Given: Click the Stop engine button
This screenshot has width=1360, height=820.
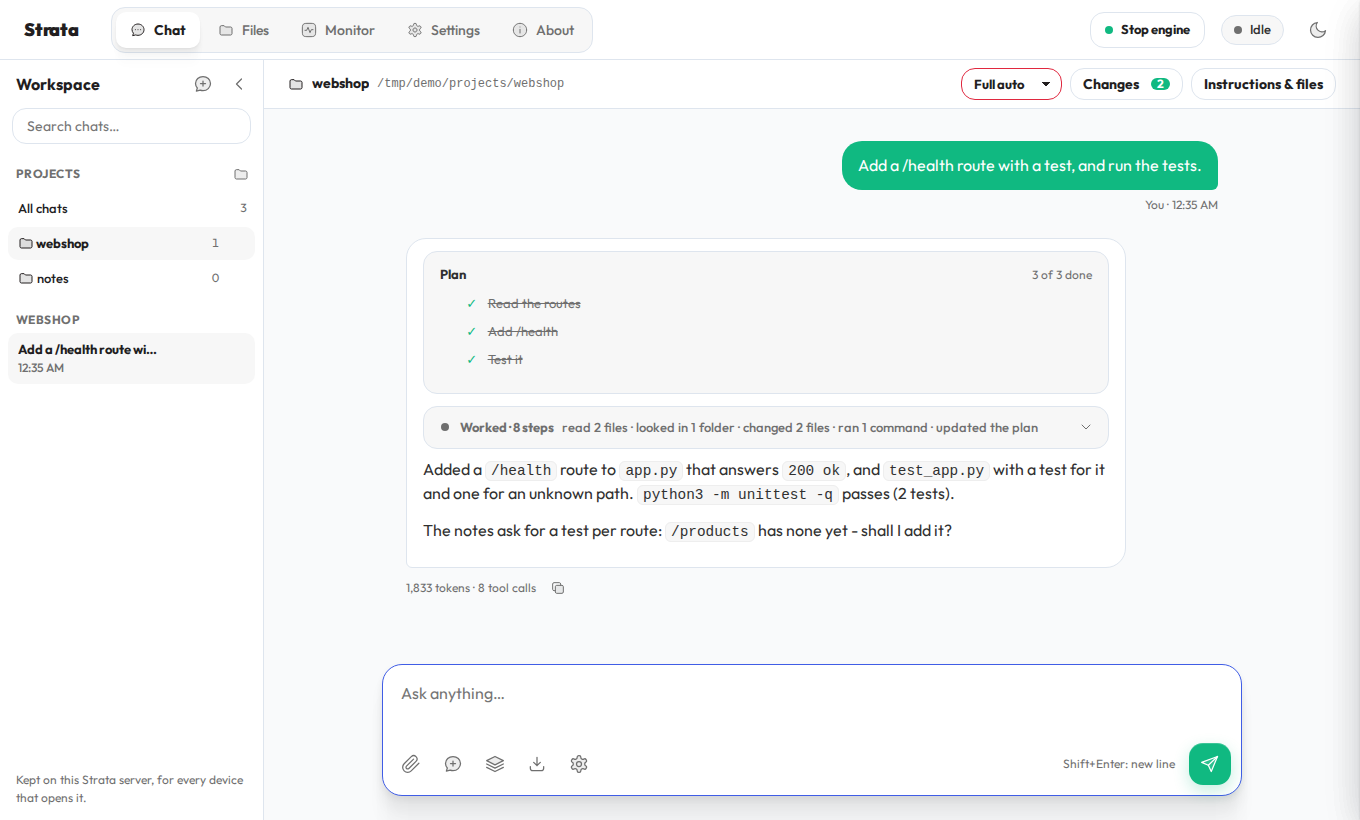Looking at the screenshot, I should 1147,30.
